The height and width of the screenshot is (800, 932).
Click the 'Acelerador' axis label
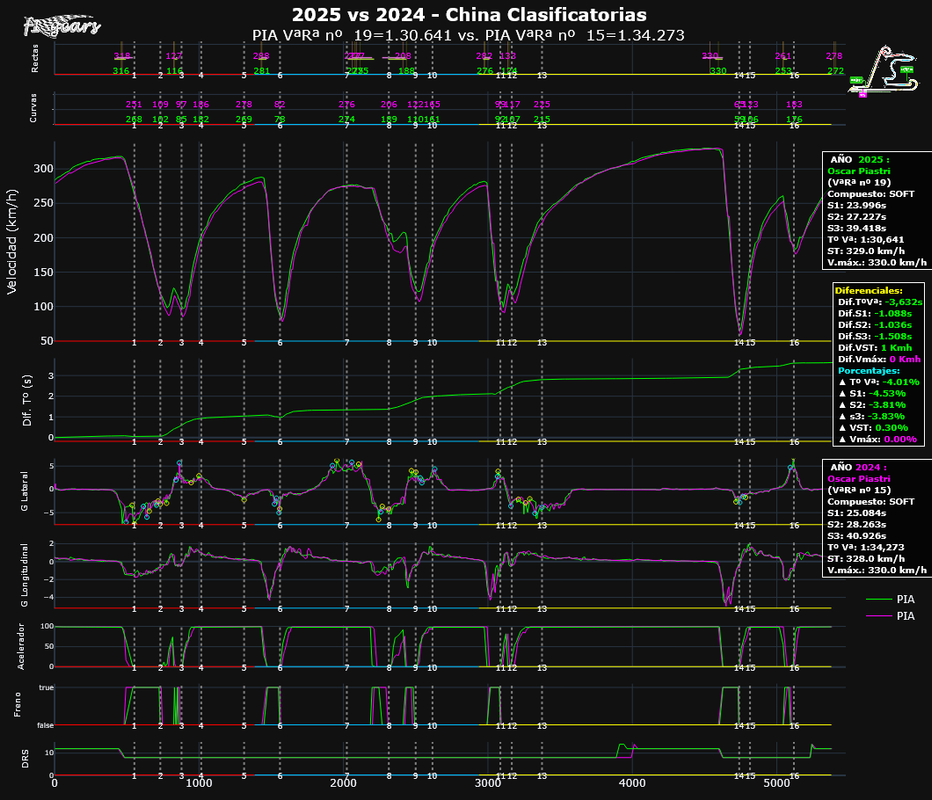click(21, 646)
